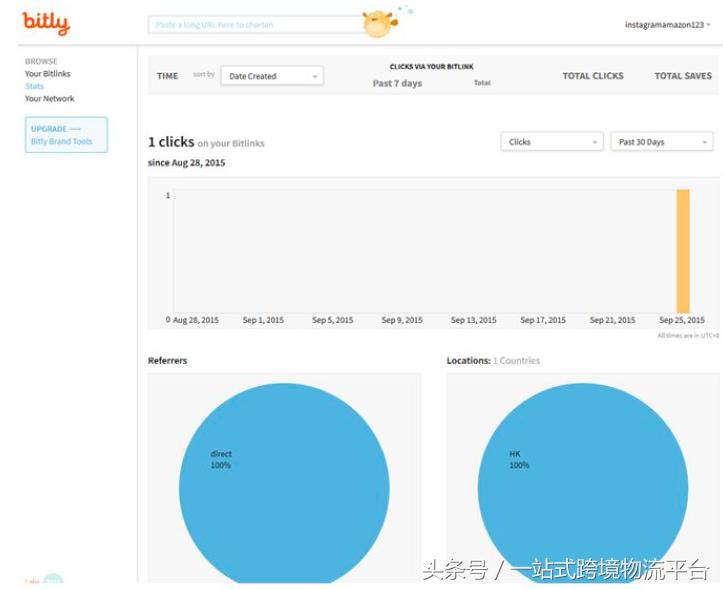Click the orange bar on Sep 25 in chart

click(683, 251)
